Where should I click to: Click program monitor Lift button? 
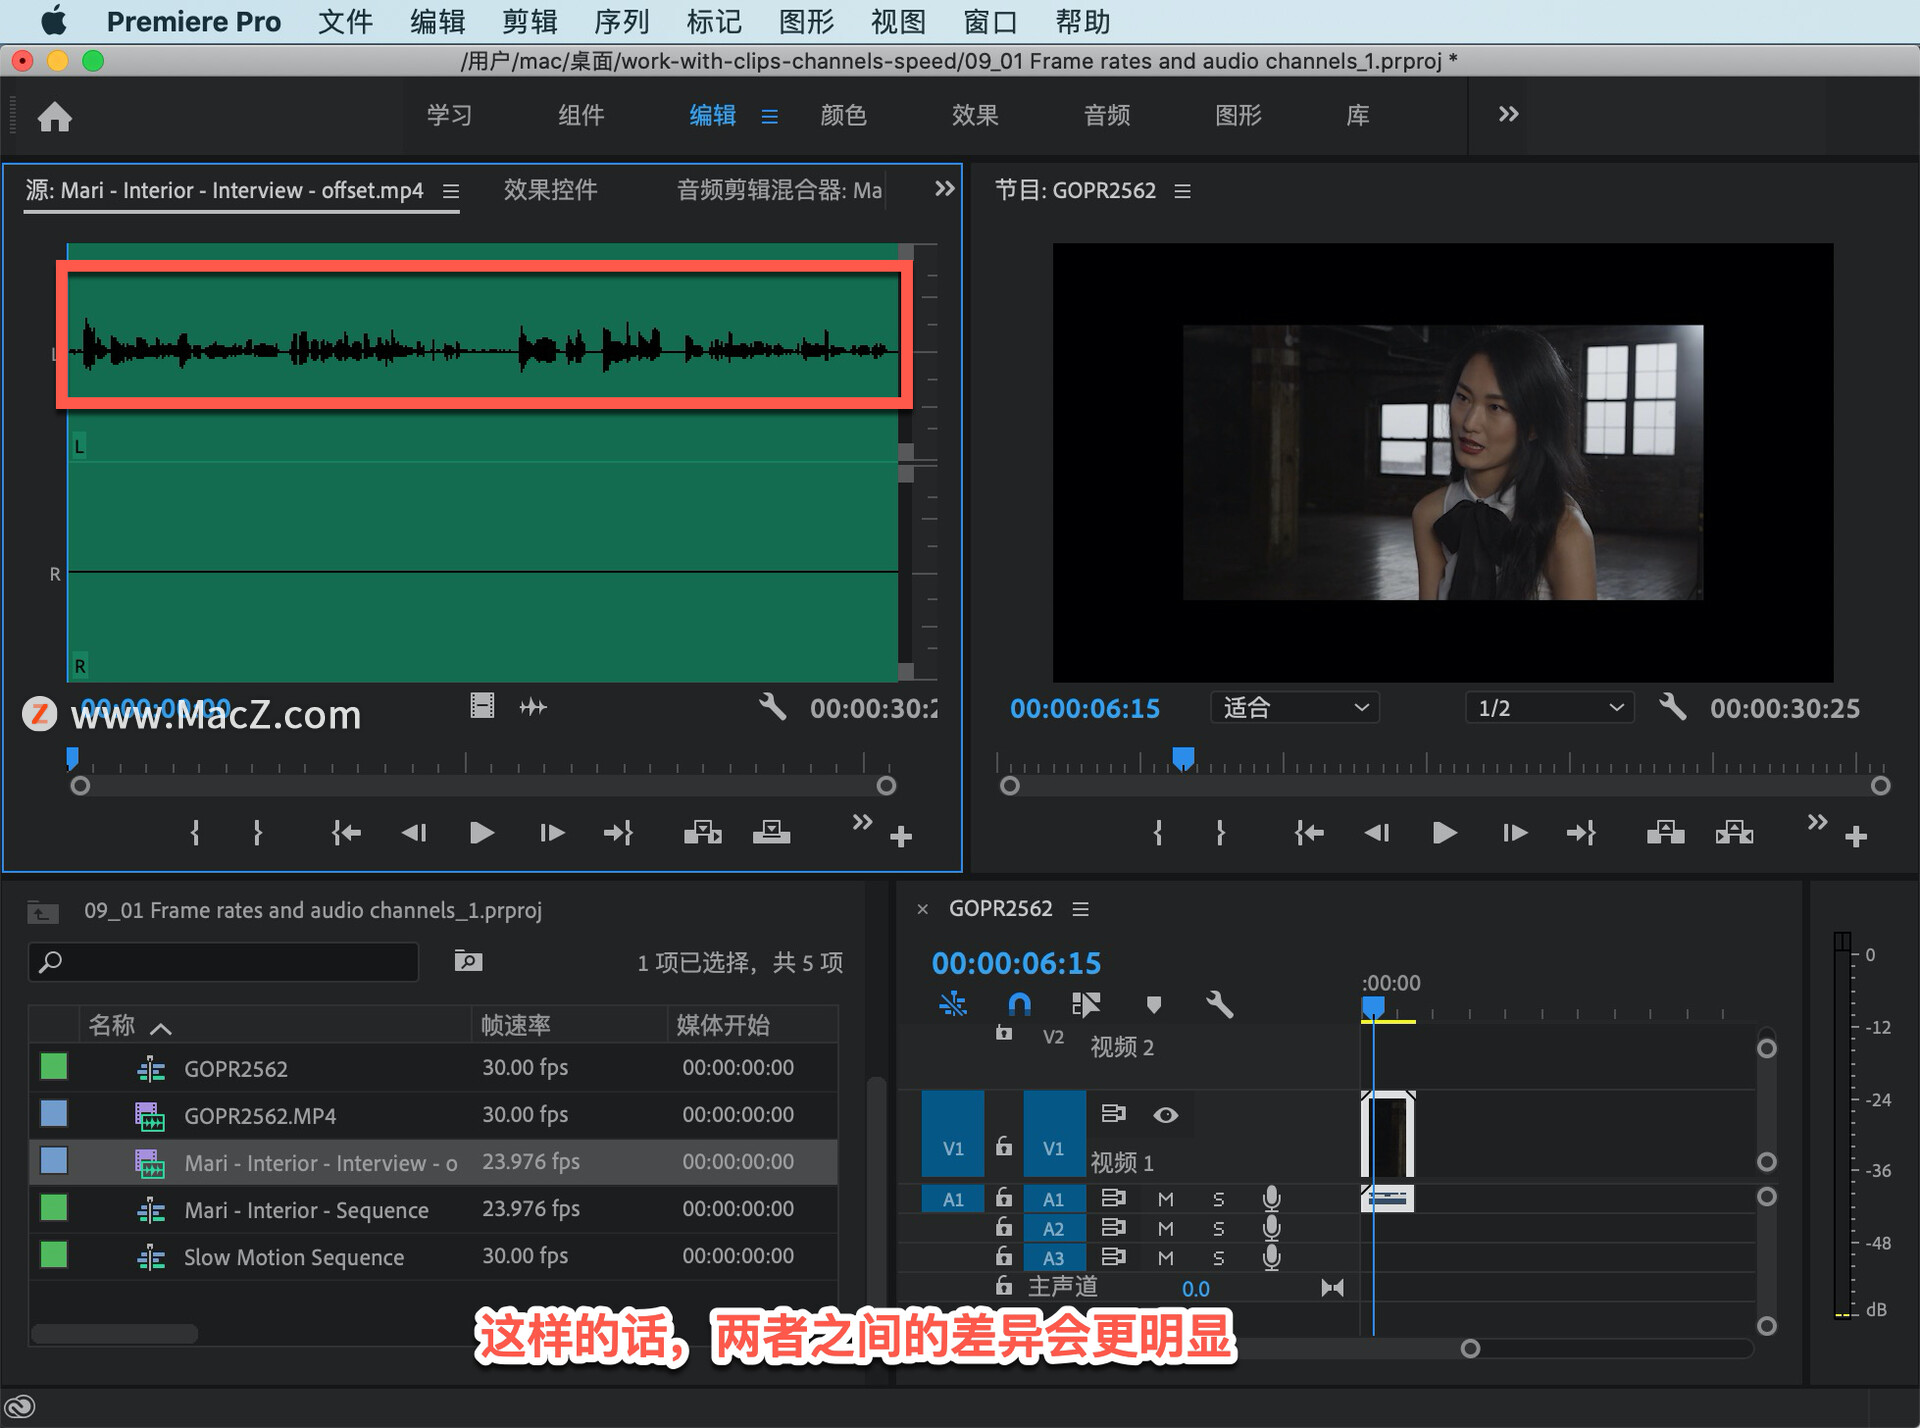click(x=1665, y=832)
